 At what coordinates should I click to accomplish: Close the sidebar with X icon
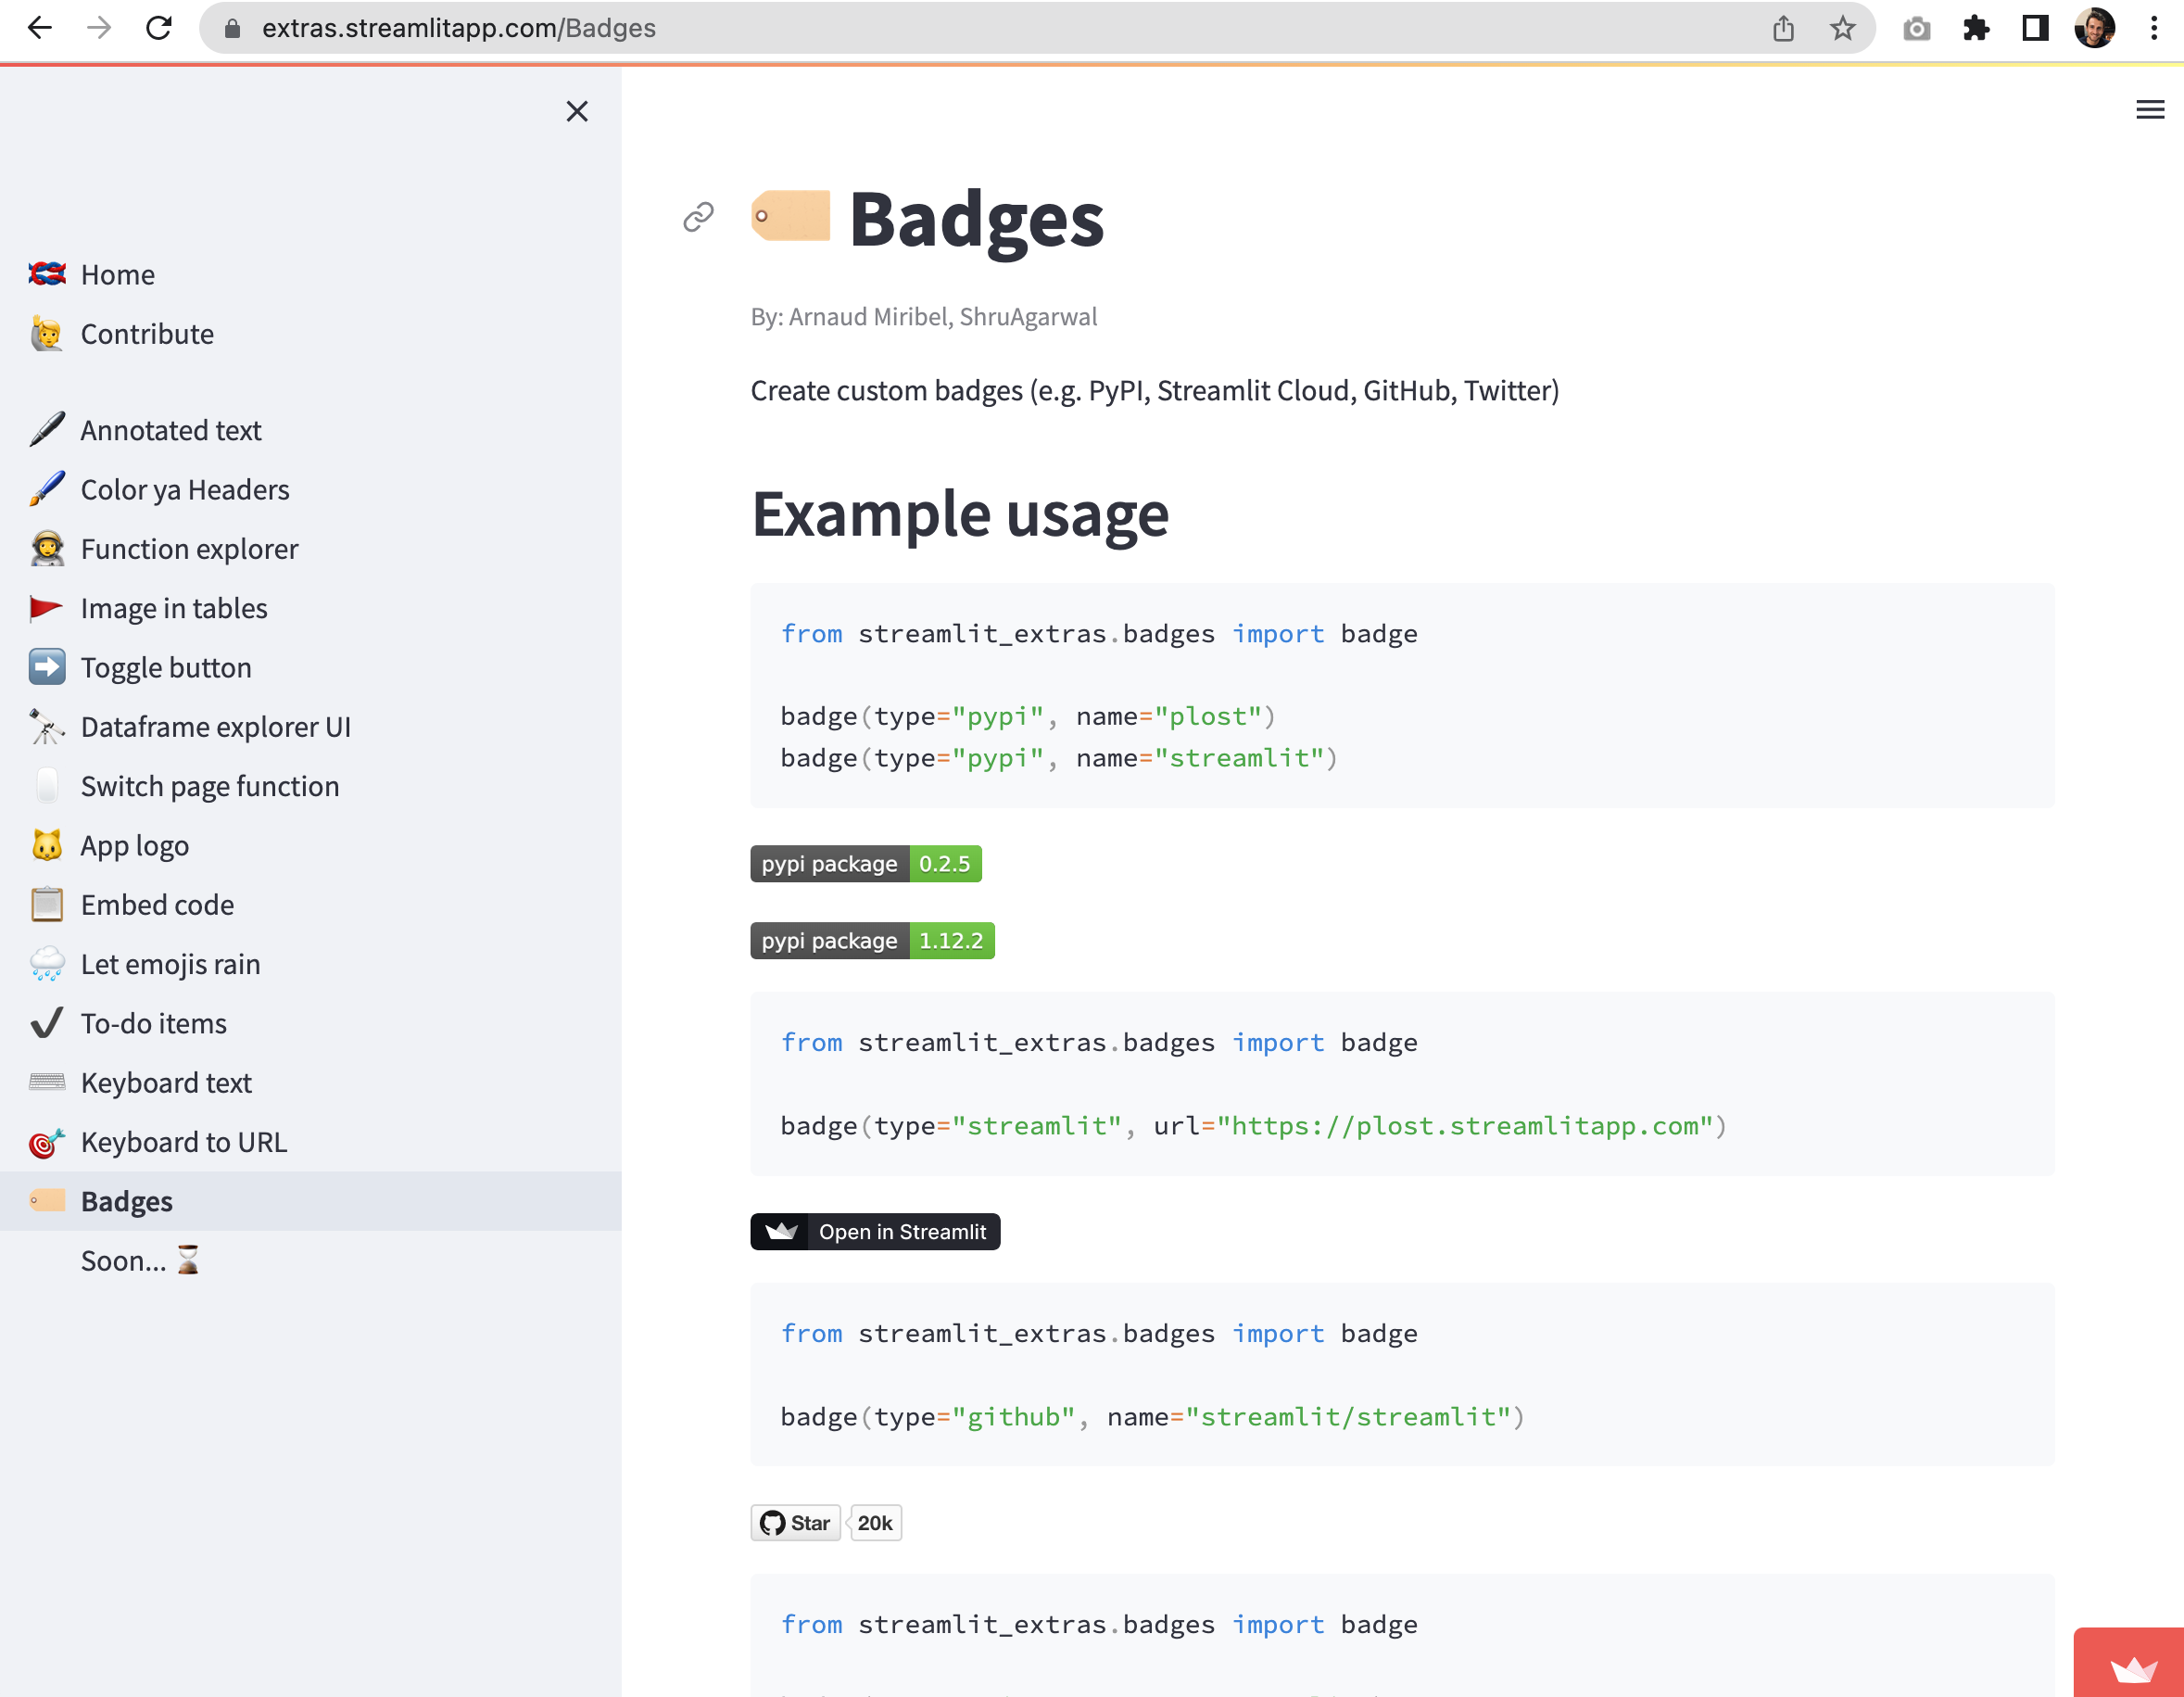point(577,111)
